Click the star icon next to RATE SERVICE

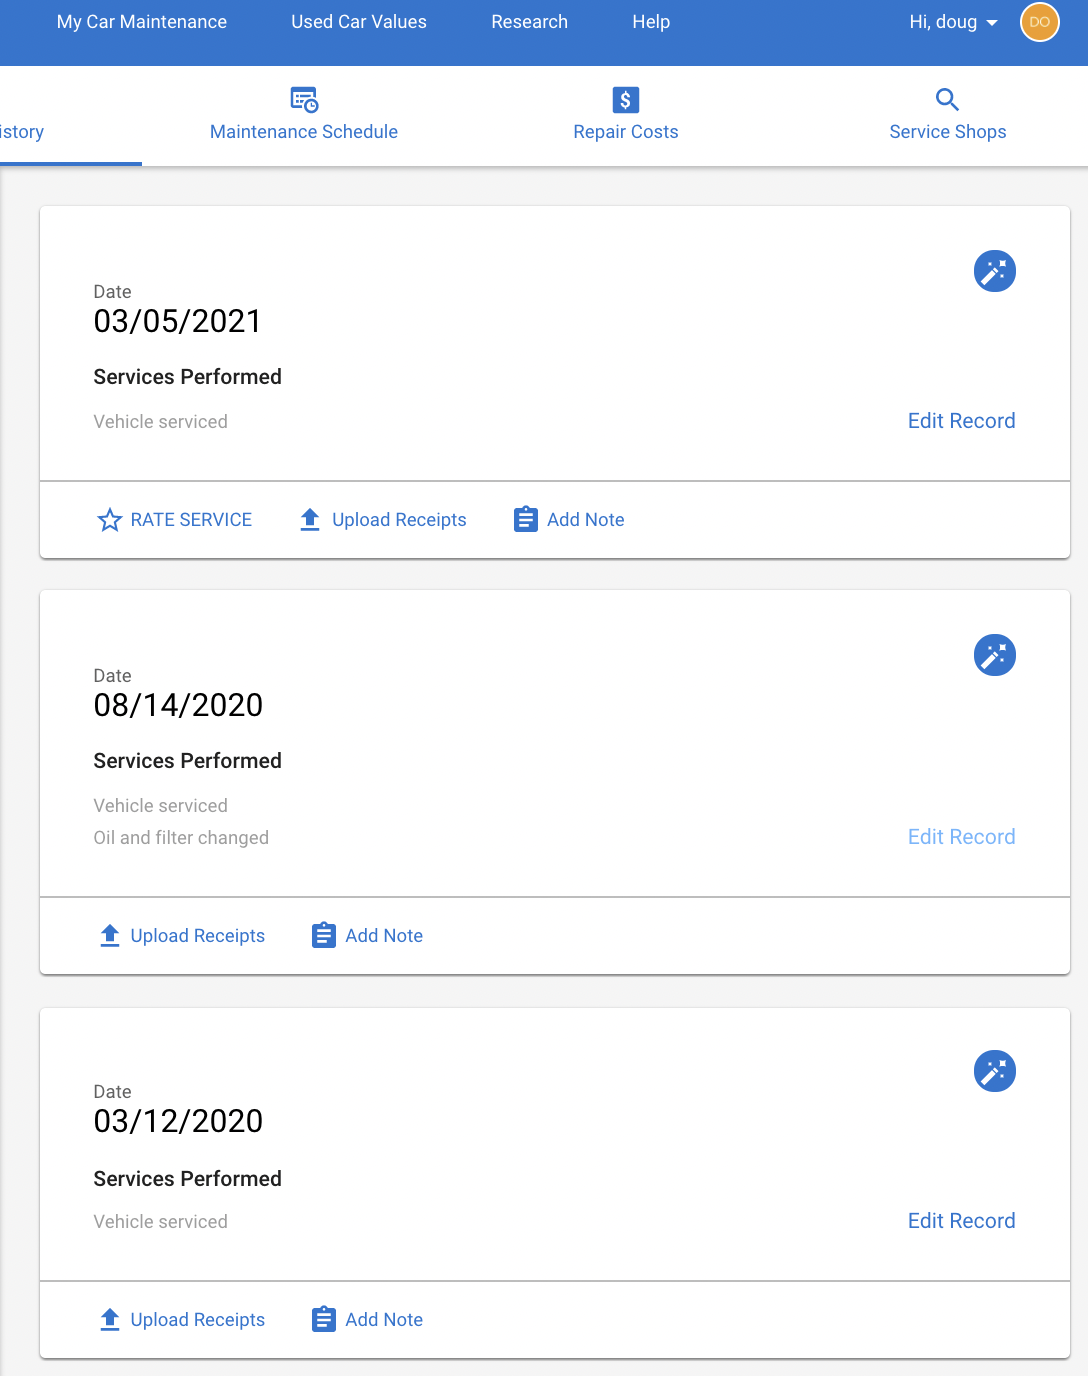click(x=109, y=520)
